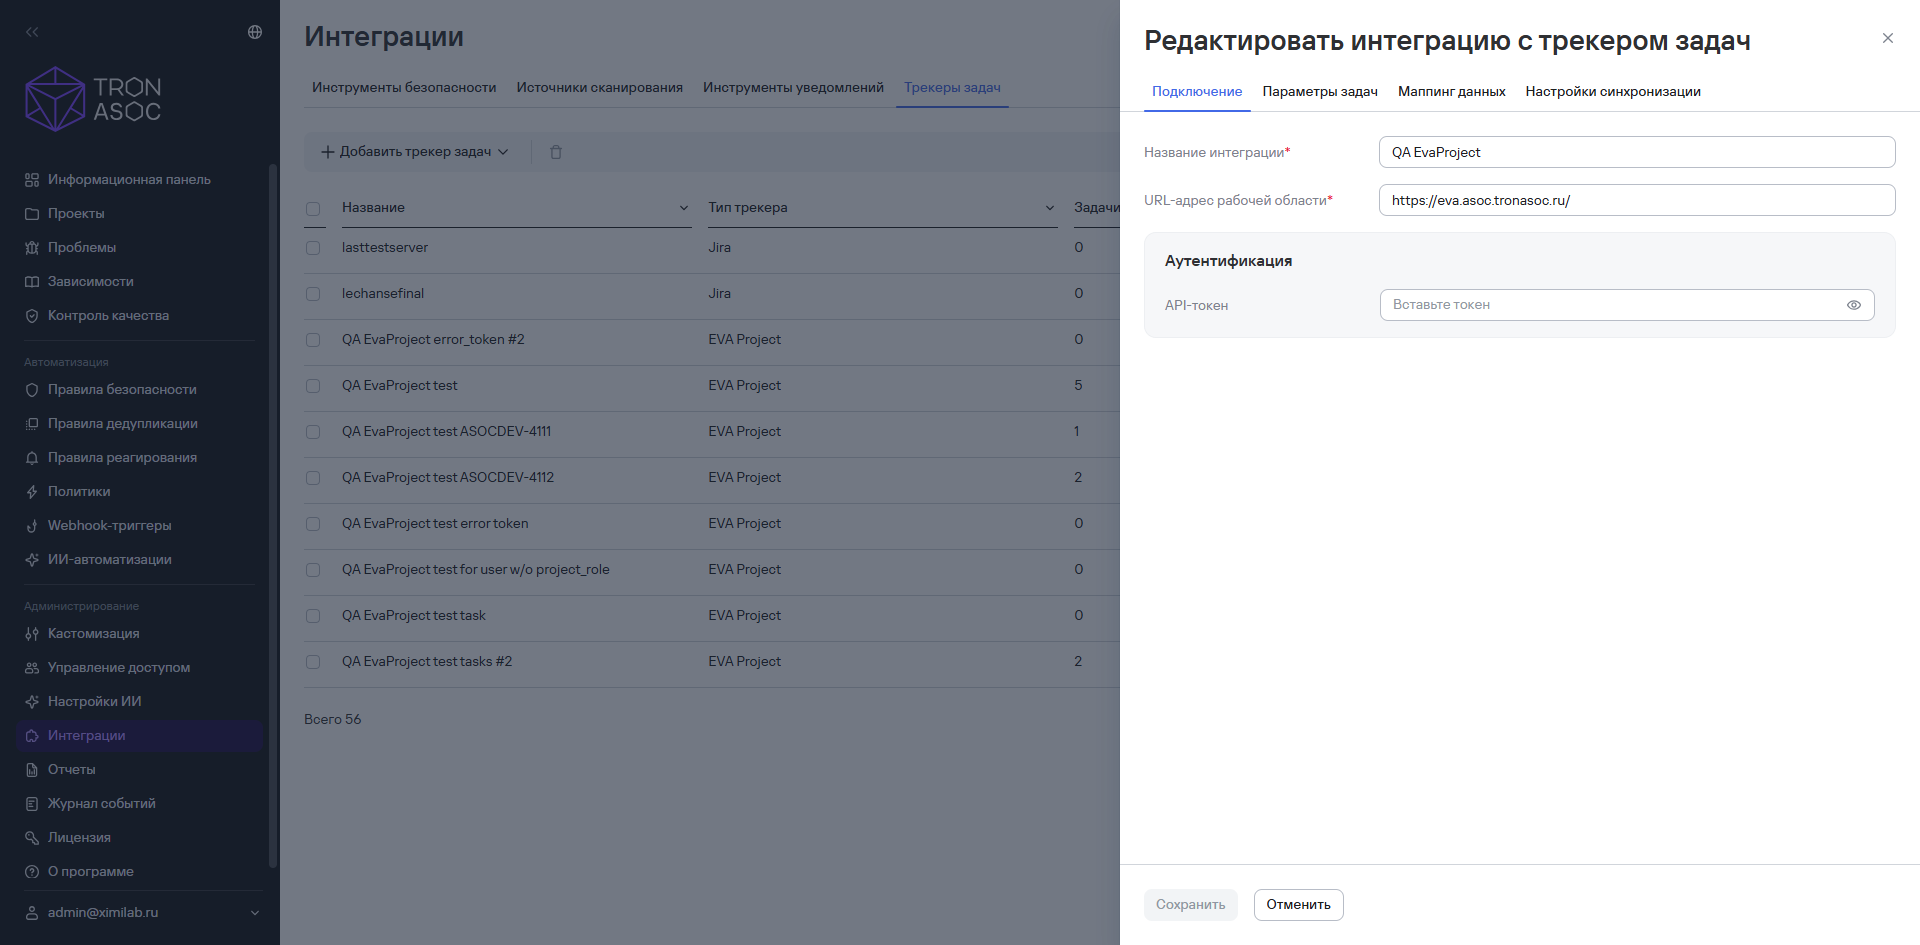
Task: Switch to Параметры задач tab
Action: (x=1320, y=92)
